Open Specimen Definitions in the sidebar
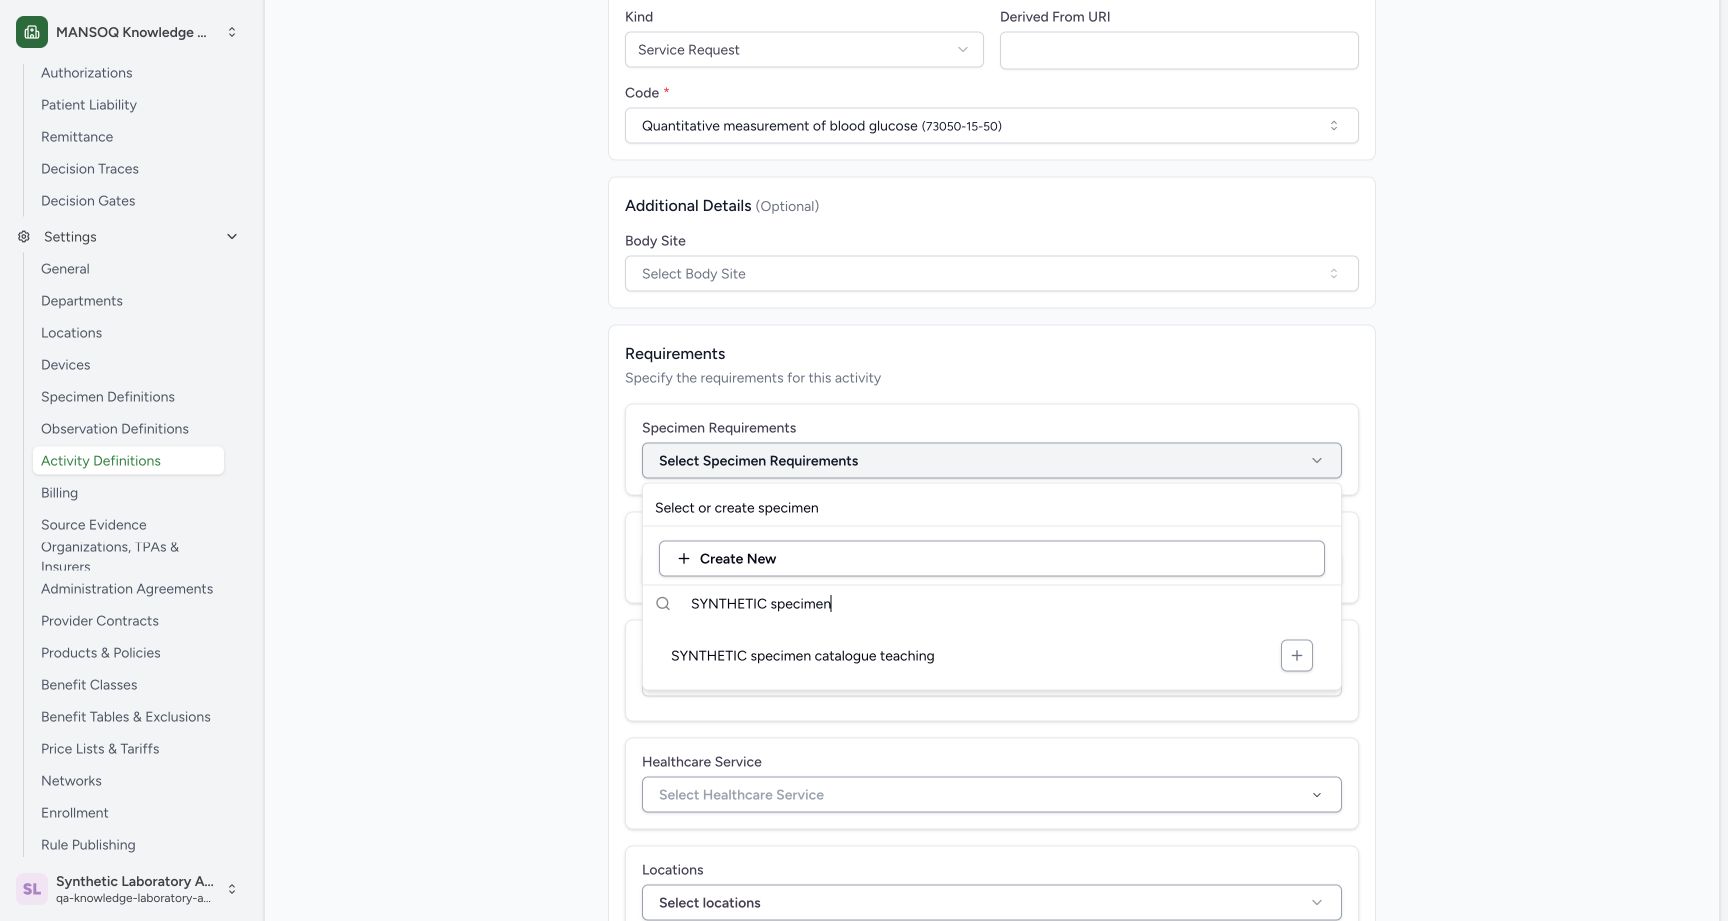 108,397
